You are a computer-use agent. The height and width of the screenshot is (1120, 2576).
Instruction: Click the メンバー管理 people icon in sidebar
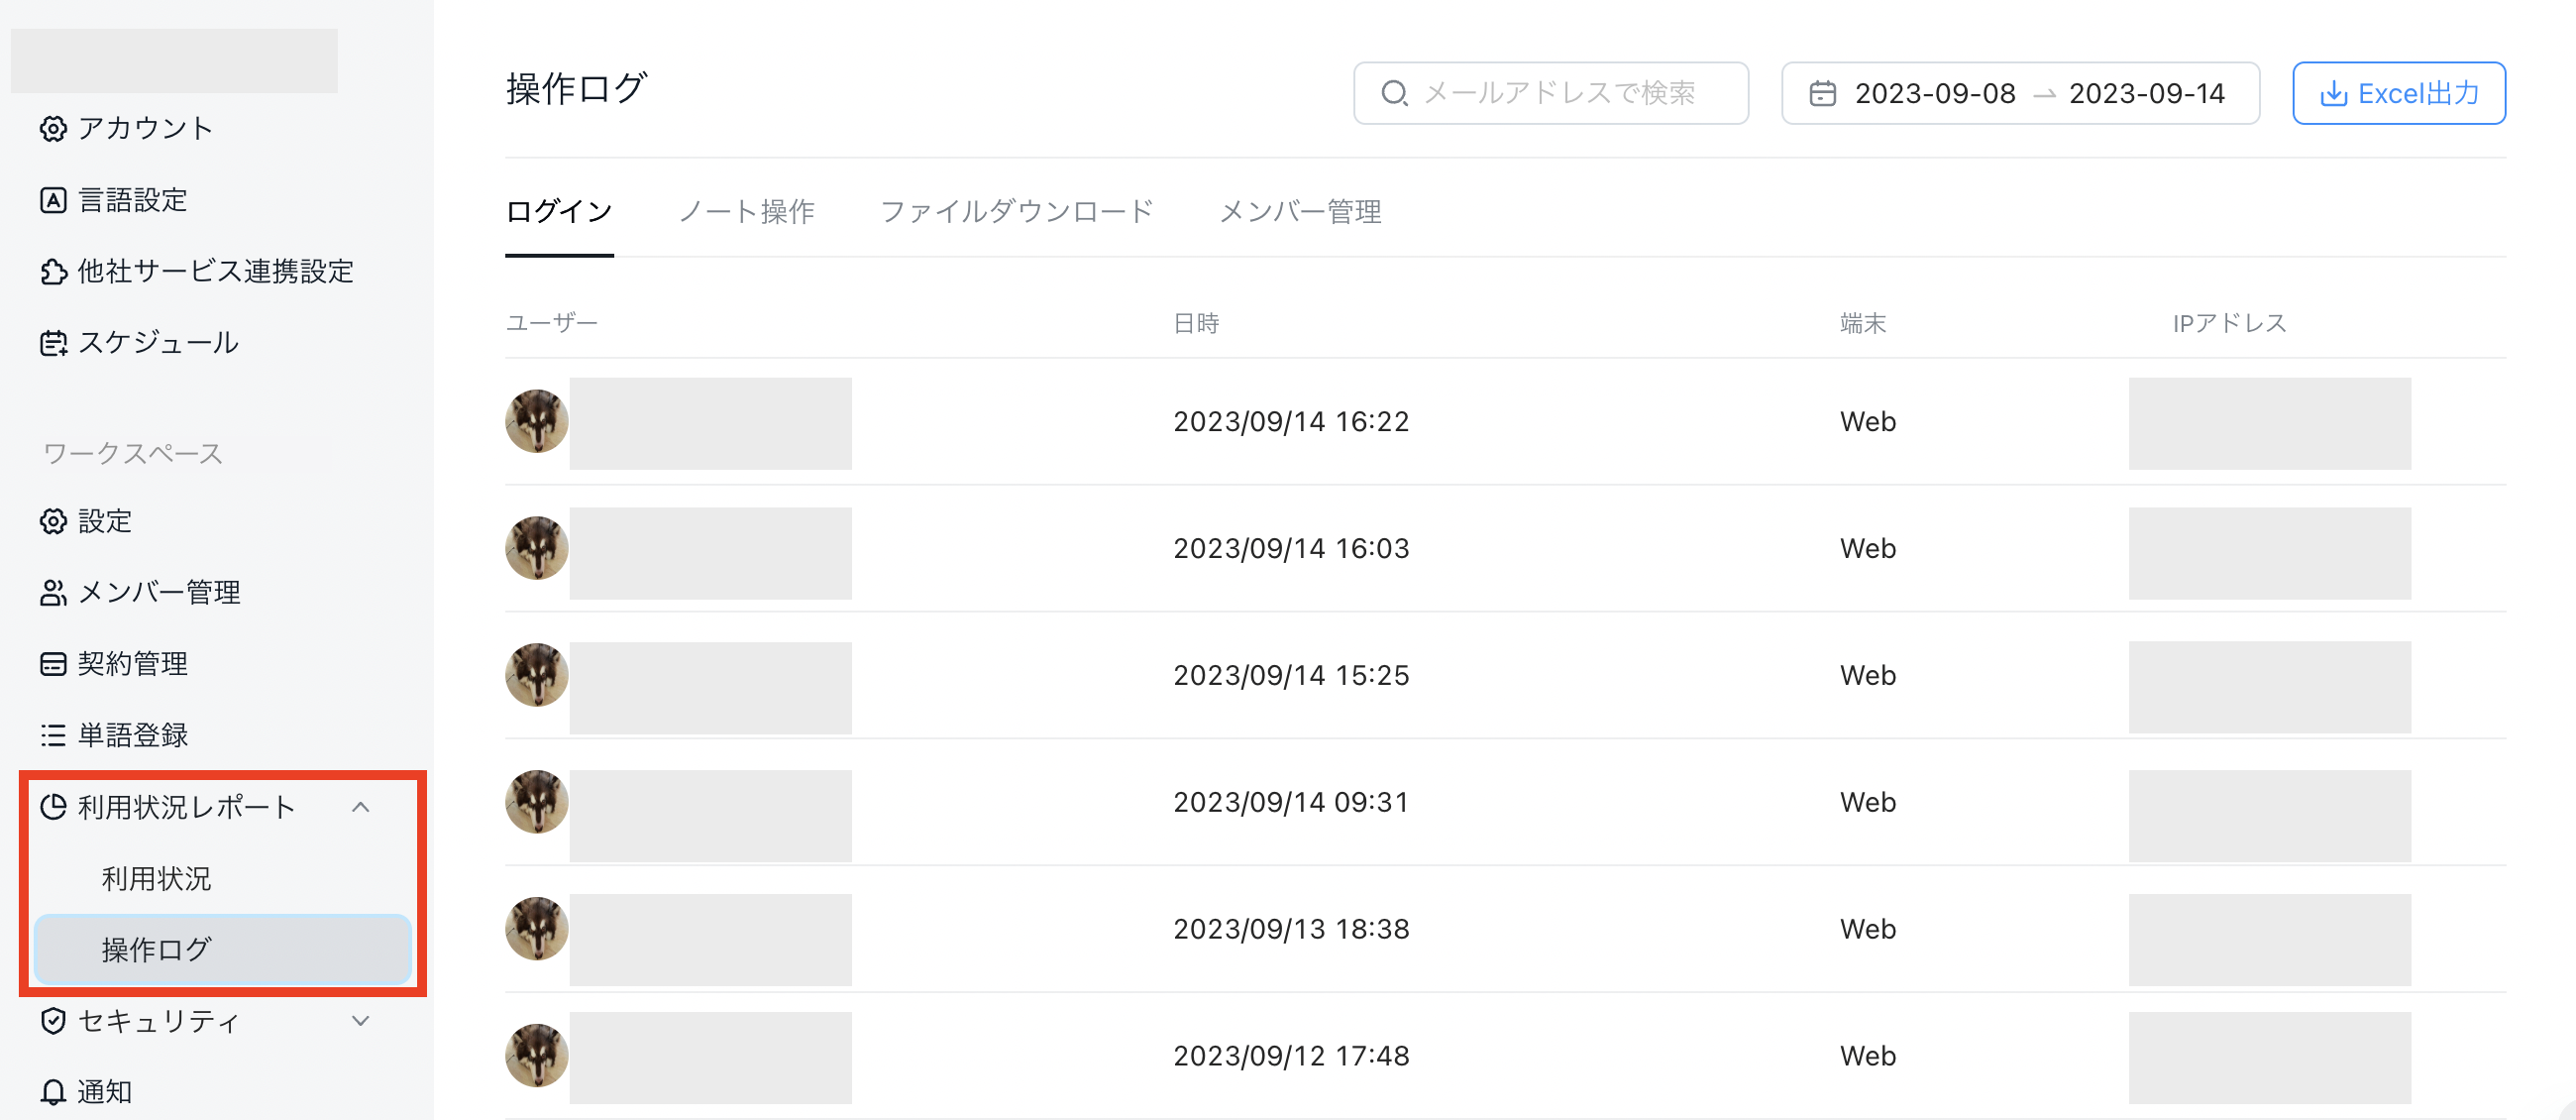53,593
